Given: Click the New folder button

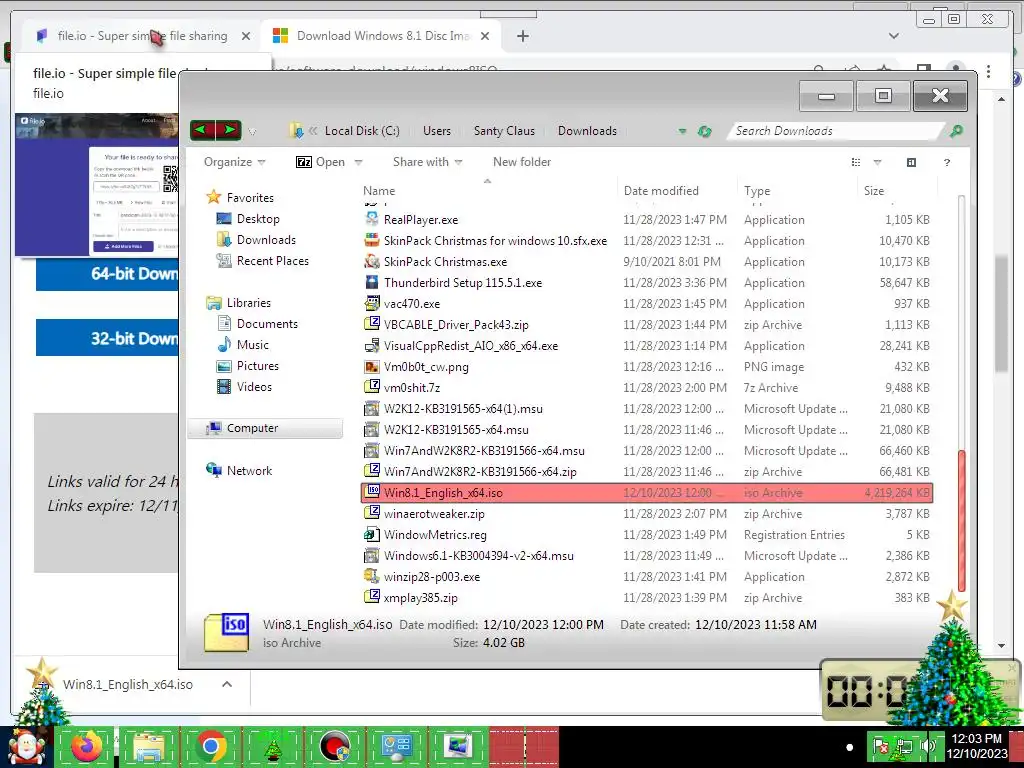Looking at the screenshot, I should click(x=522, y=162).
